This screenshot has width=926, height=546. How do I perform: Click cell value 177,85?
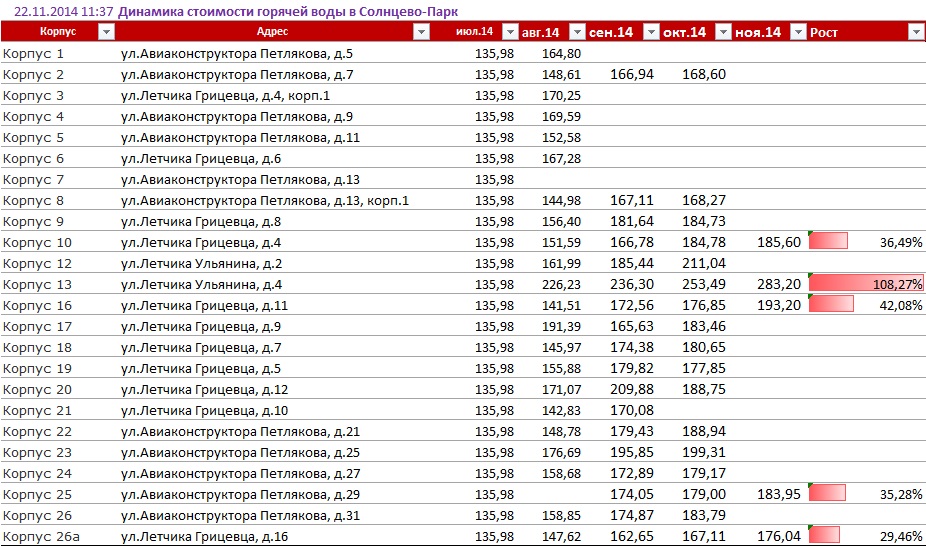704,368
